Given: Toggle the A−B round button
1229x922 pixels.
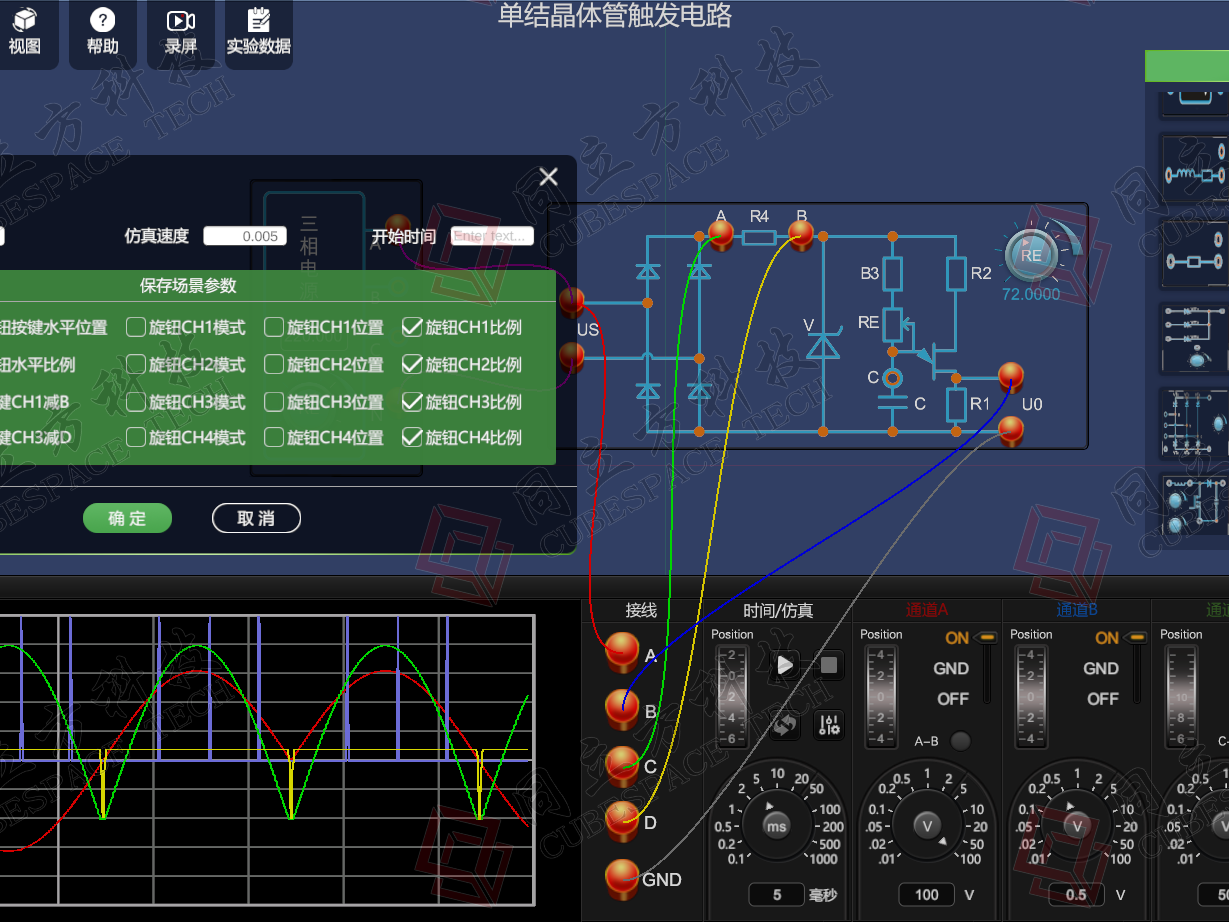Looking at the screenshot, I should [961, 741].
